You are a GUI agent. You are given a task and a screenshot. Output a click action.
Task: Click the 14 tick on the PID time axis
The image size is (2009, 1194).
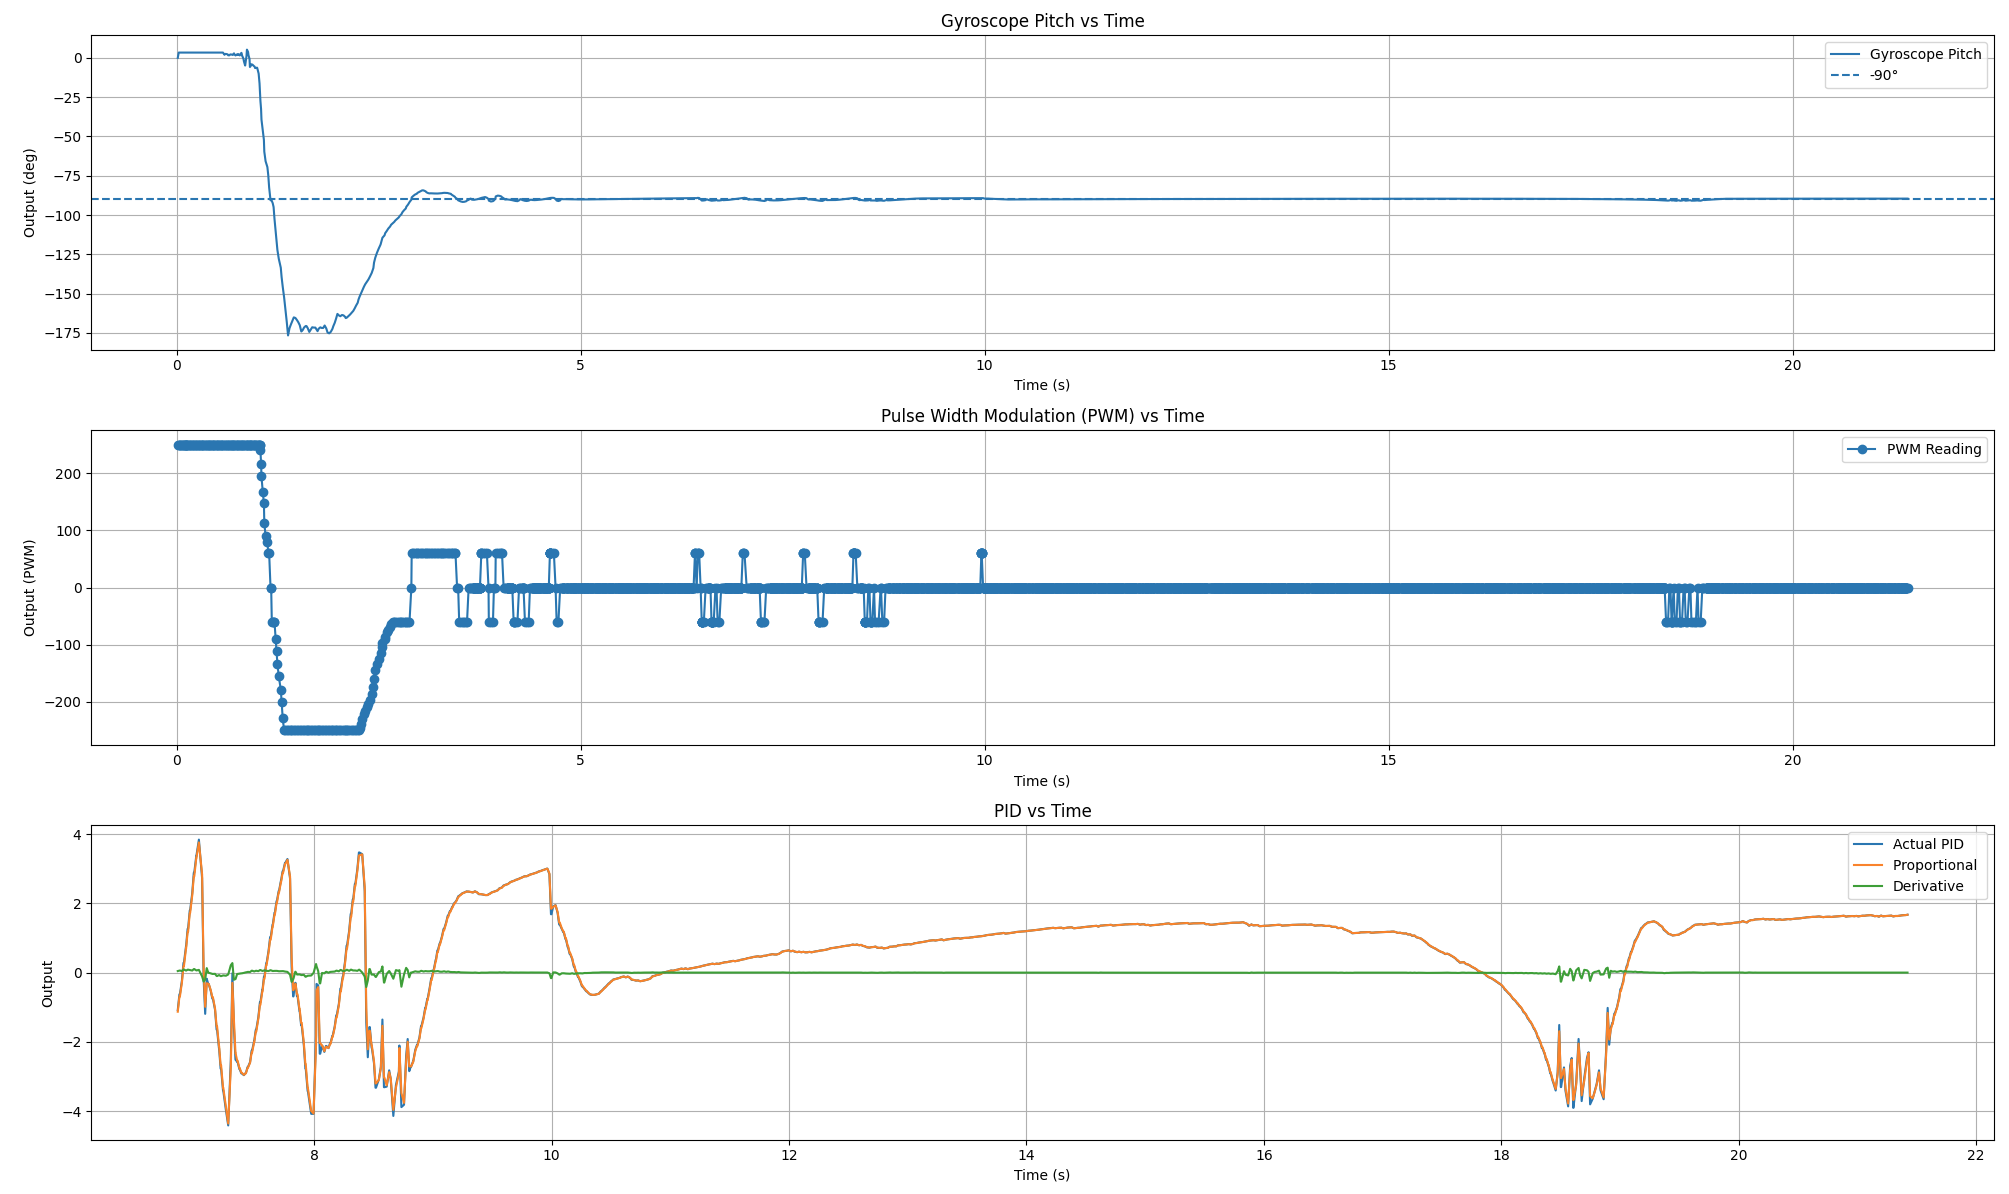pos(1026,1155)
